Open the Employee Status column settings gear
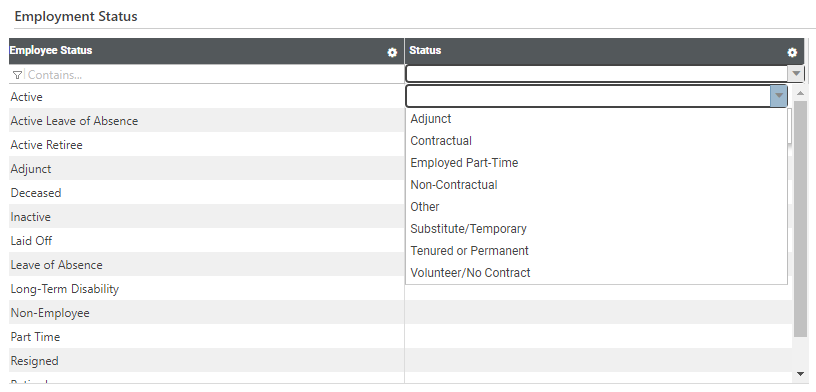816x392 pixels. click(392, 53)
